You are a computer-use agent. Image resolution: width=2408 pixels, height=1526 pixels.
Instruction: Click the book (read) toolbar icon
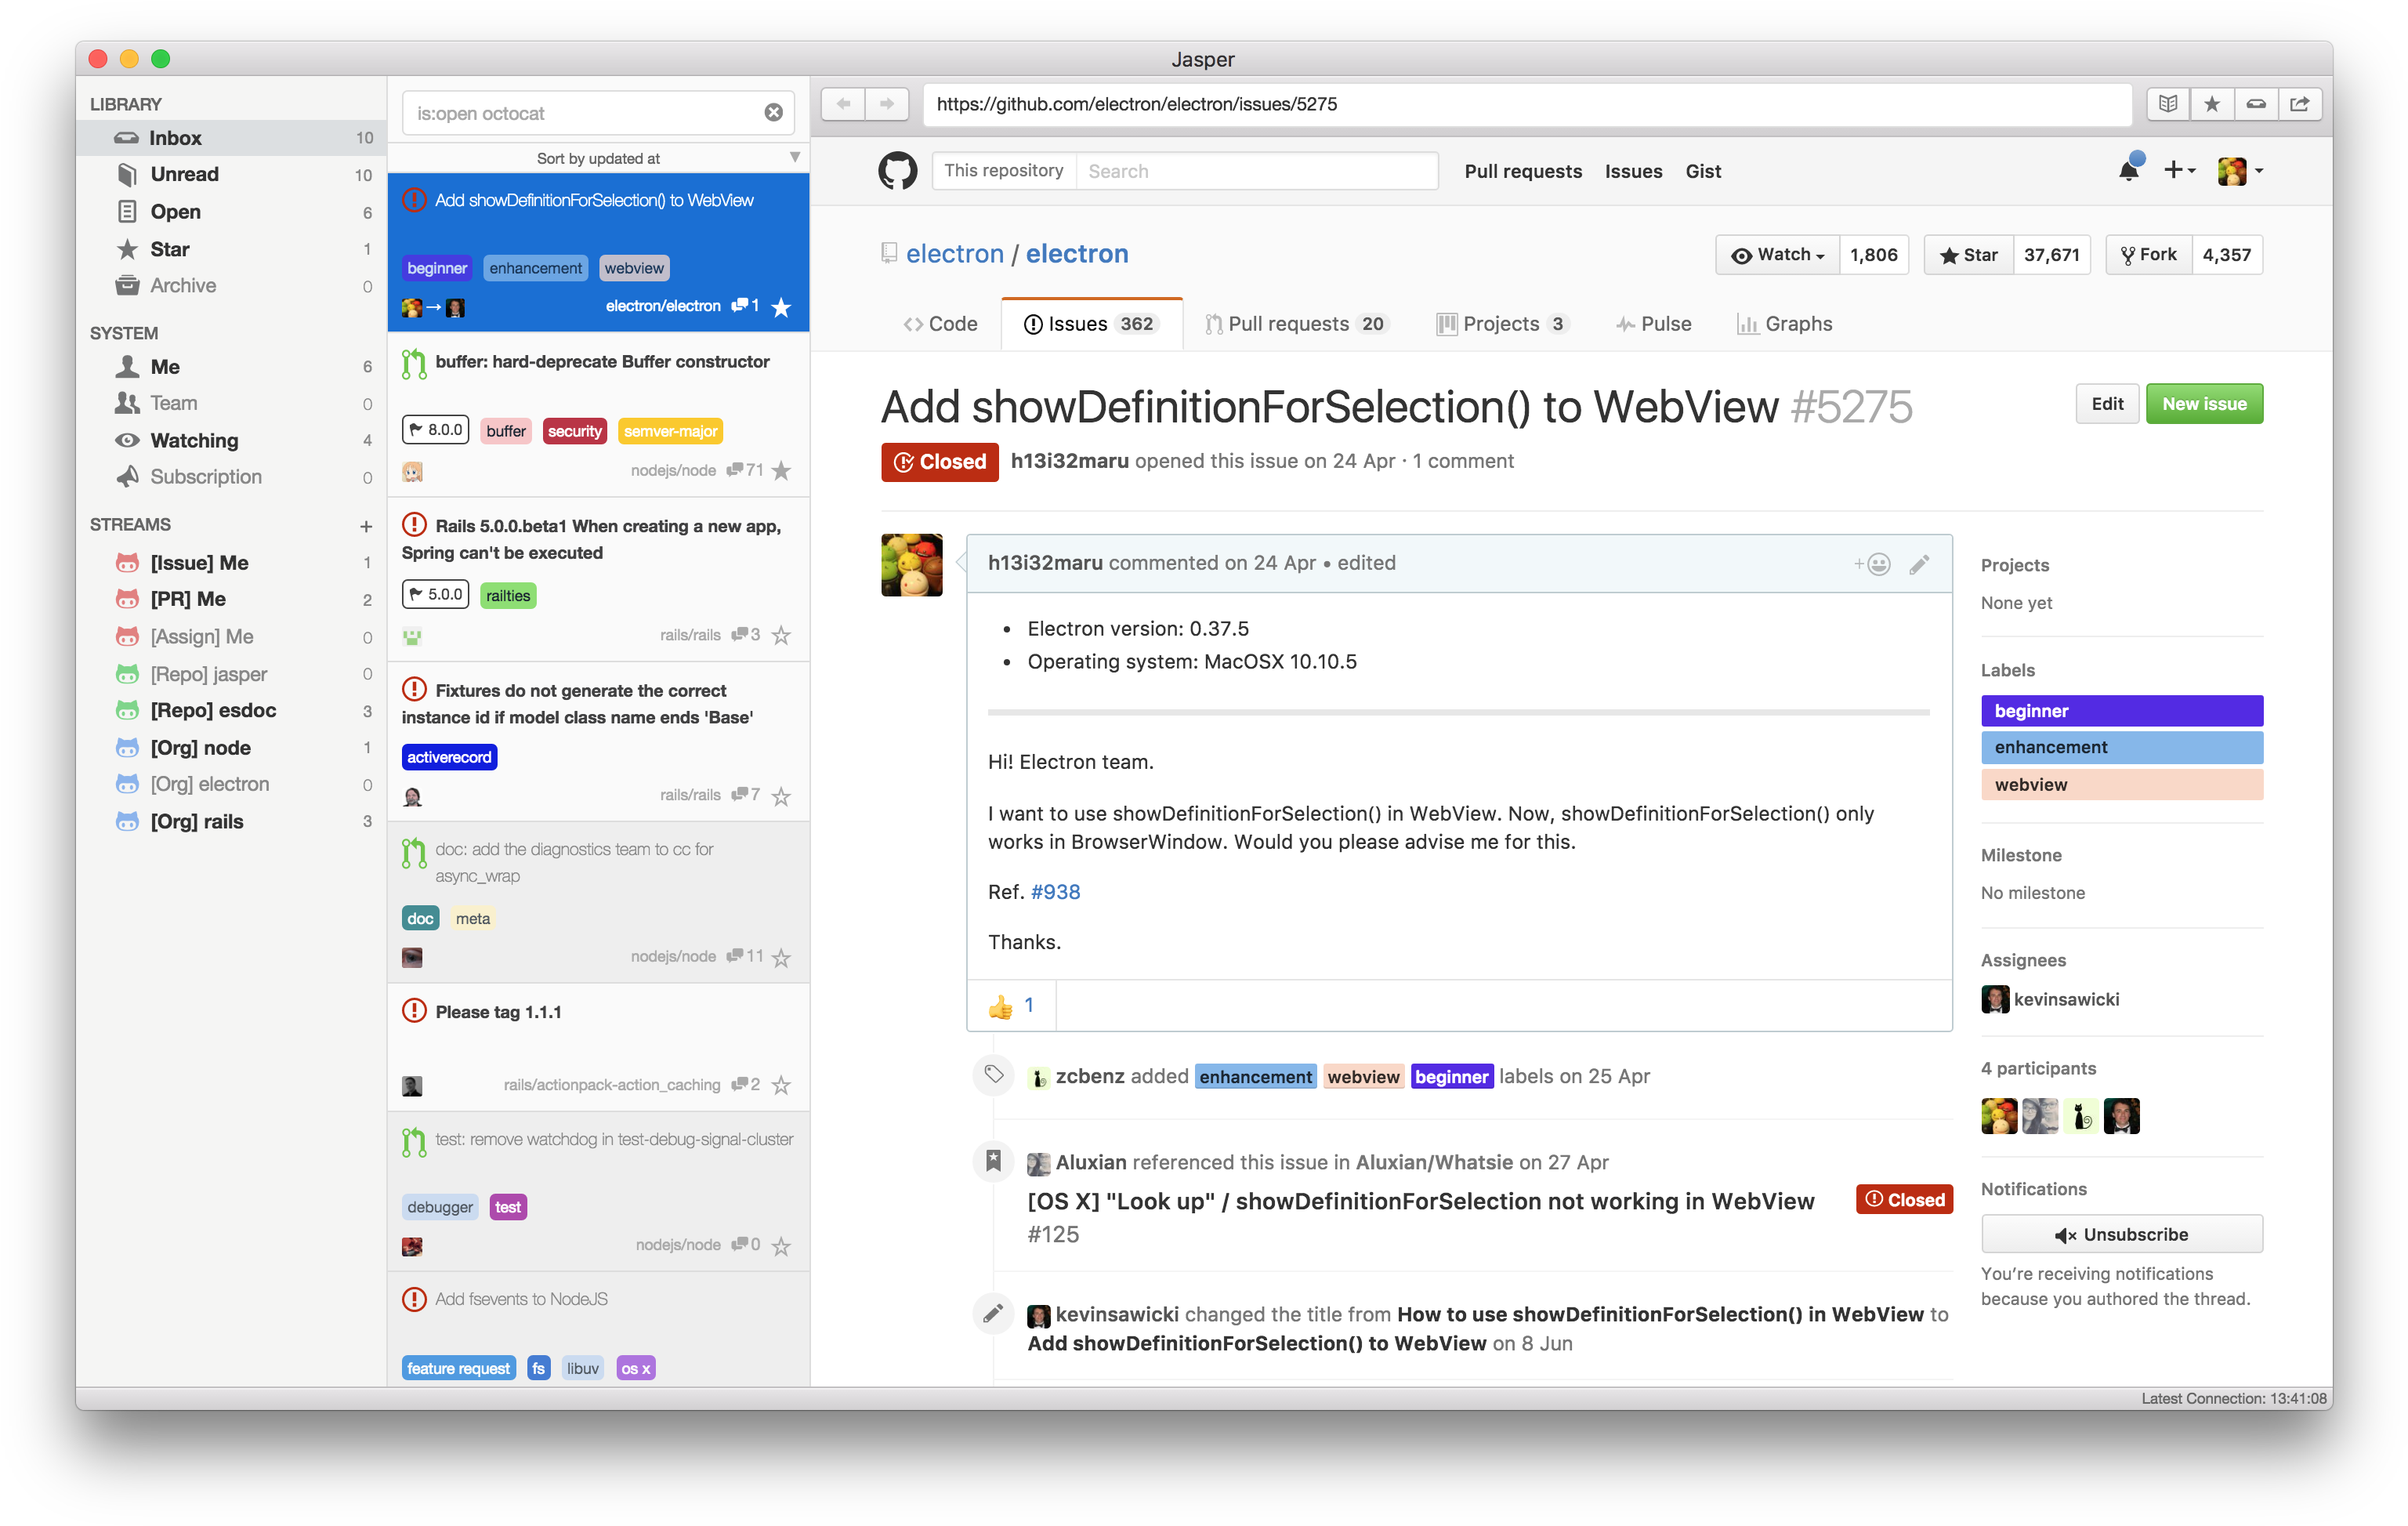click(x=2168, y=104)
